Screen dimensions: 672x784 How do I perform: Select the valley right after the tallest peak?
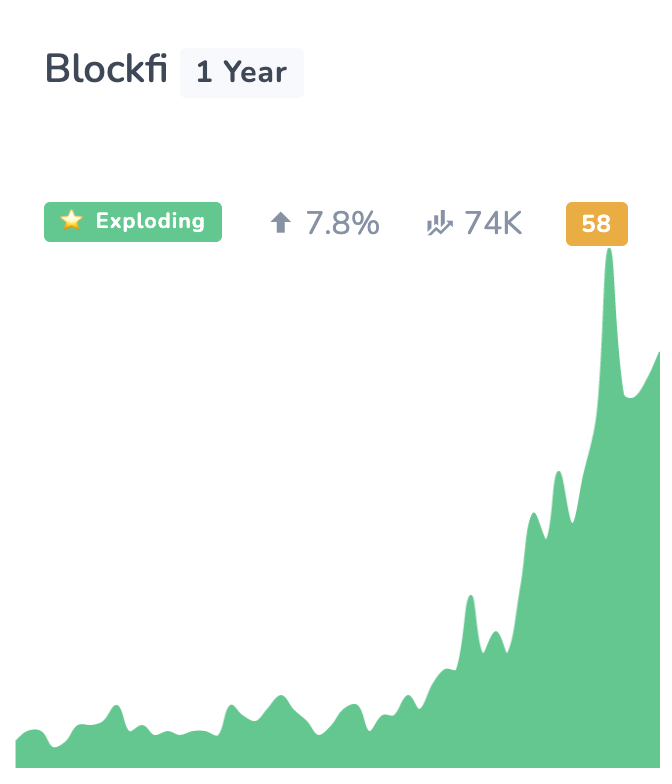pyautogui.click(x=629, y=396)
